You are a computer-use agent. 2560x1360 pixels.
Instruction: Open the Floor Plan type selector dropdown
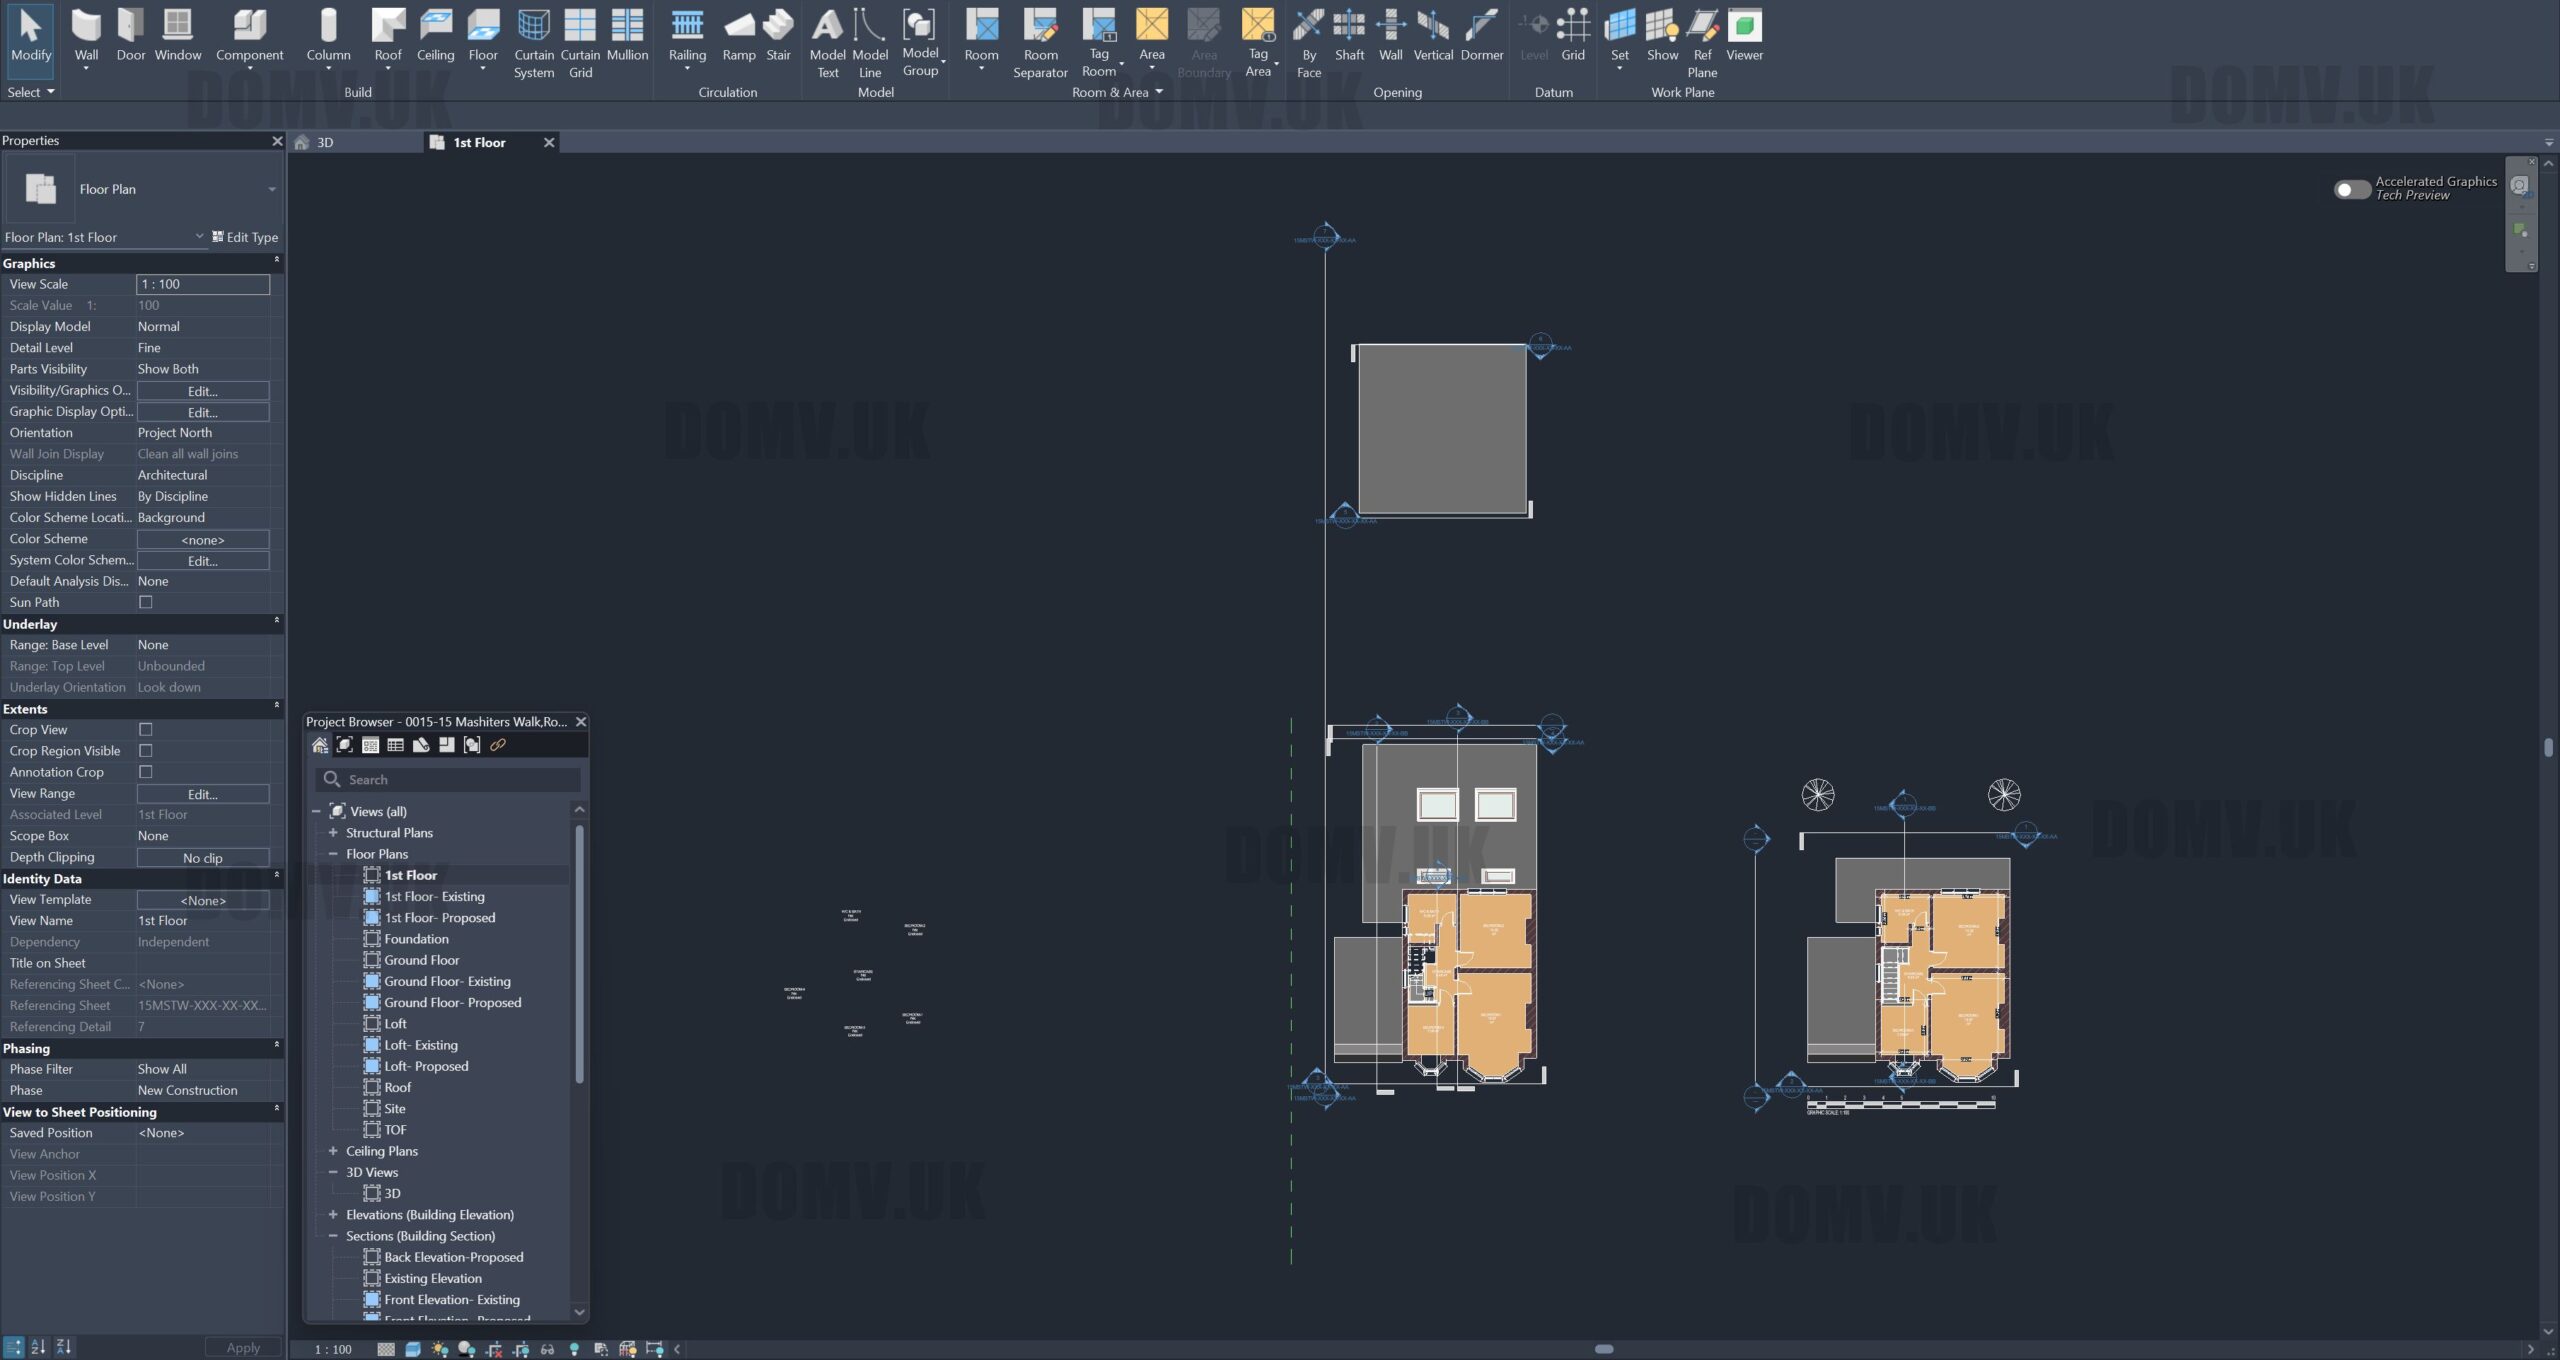(x=271, y=189)
